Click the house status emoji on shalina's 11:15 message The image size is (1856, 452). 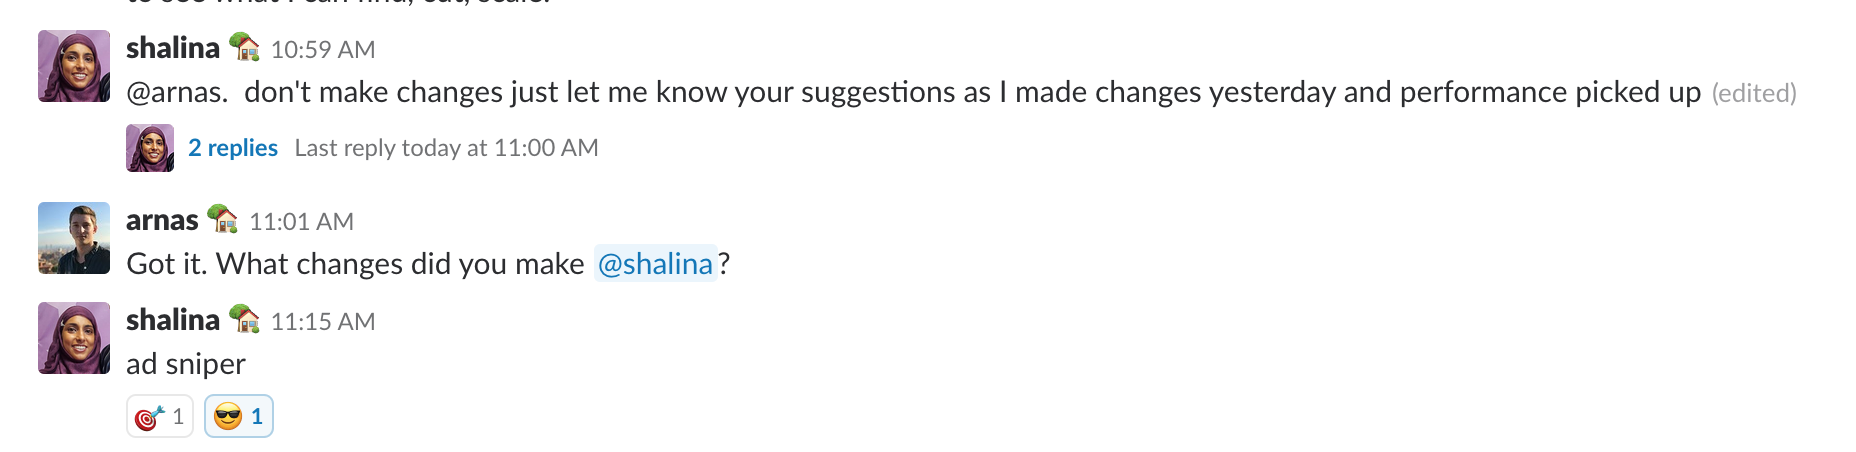tap(244, 319)
